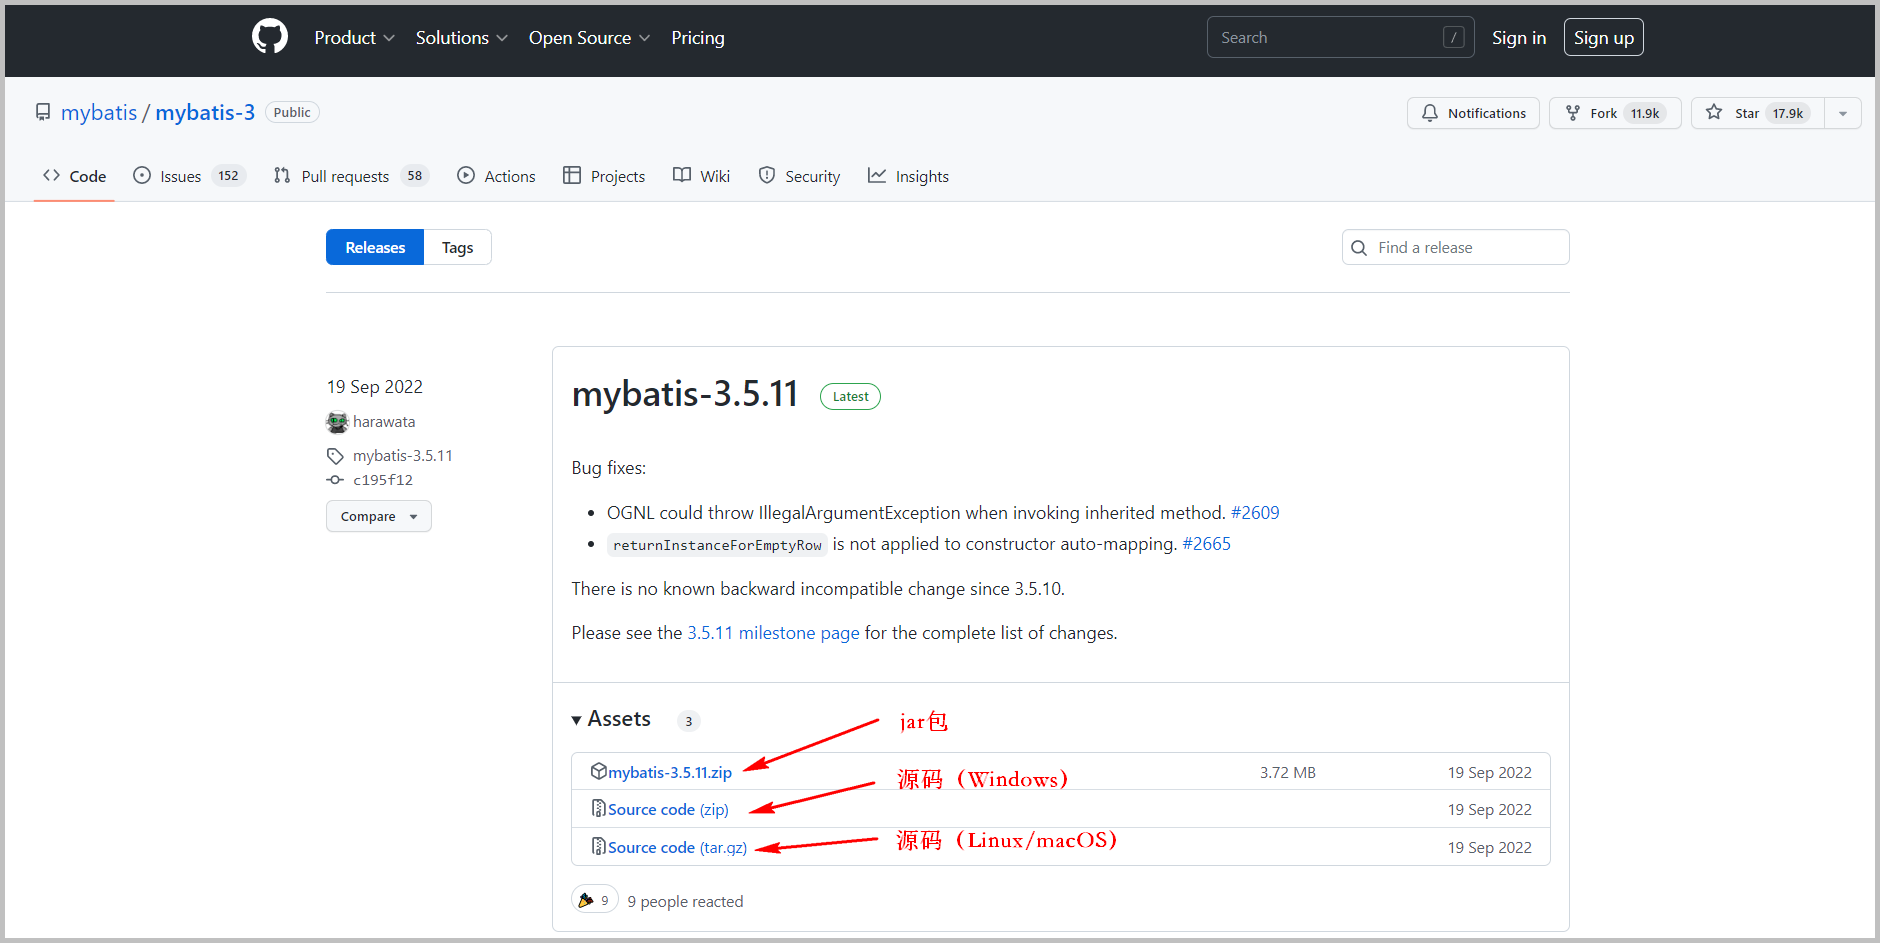Click the Sign in link

coord(1519,37)
